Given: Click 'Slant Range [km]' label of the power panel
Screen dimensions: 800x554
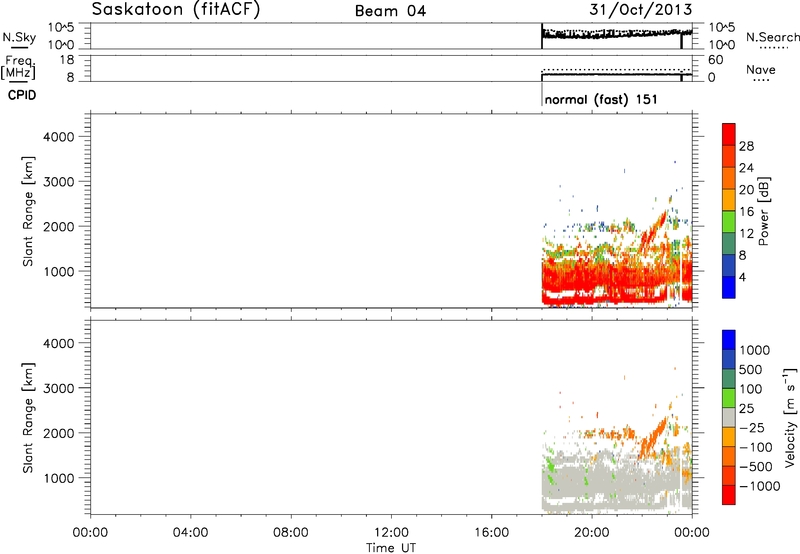Looking at the screenshot, I should pos(28,211).
